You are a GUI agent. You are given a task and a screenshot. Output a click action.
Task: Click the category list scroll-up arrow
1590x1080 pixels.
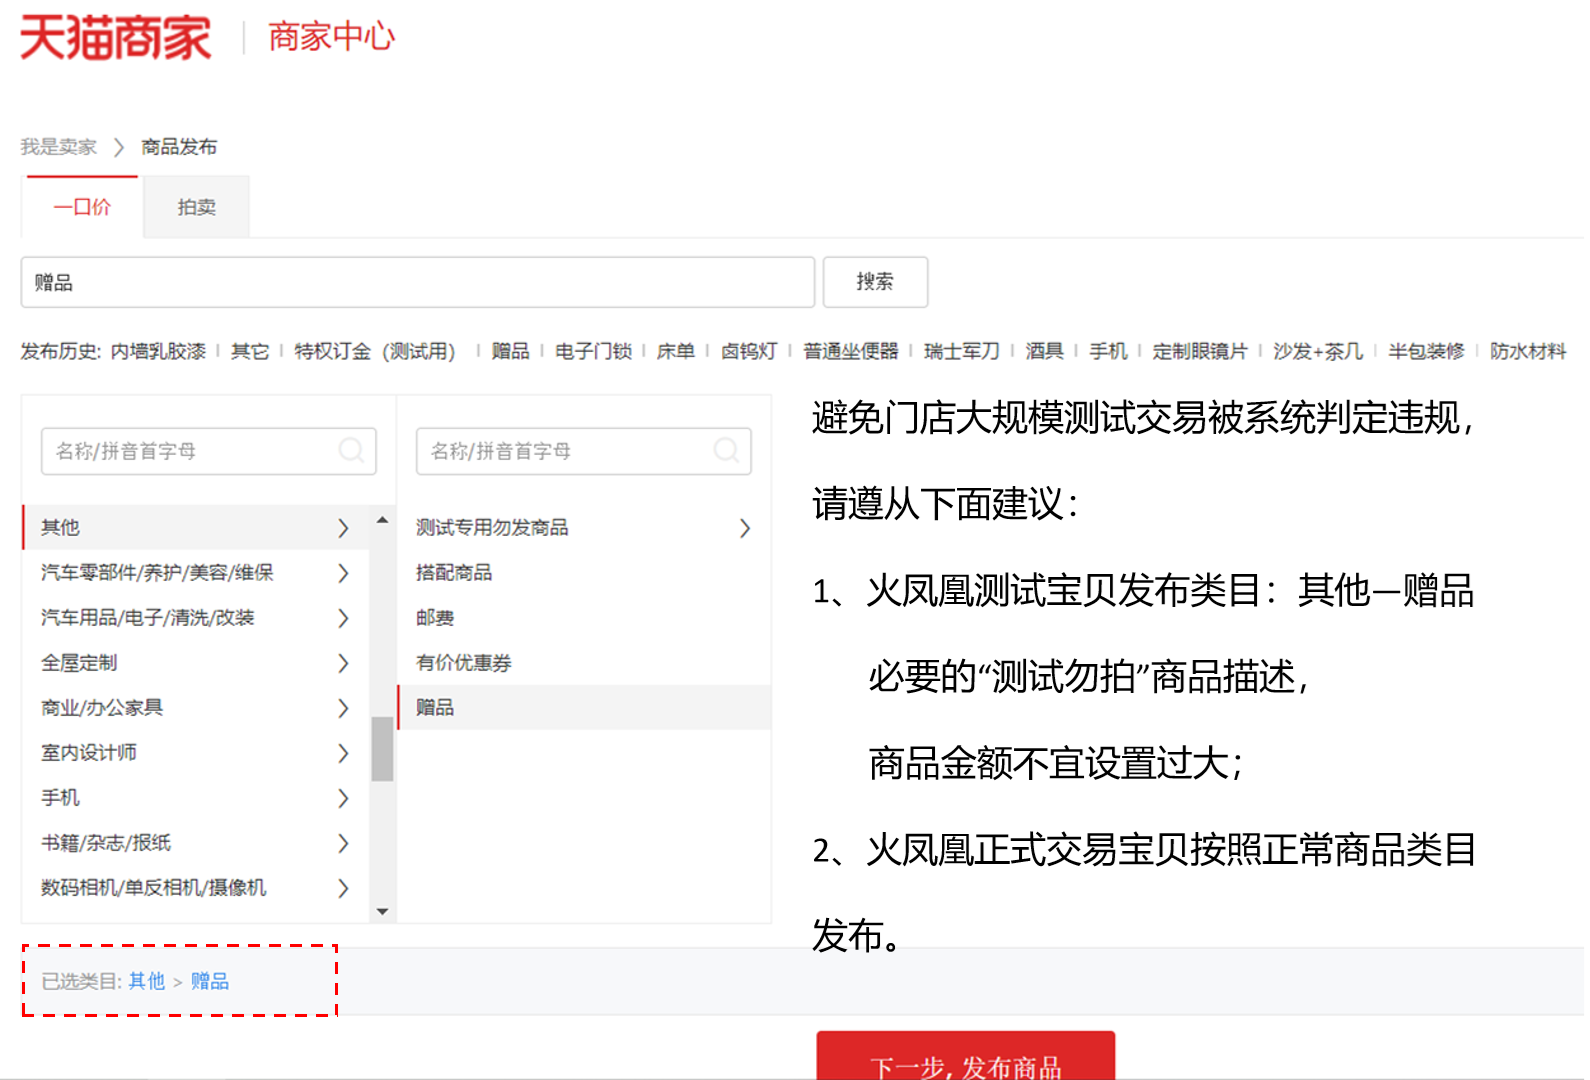[382, 520]
